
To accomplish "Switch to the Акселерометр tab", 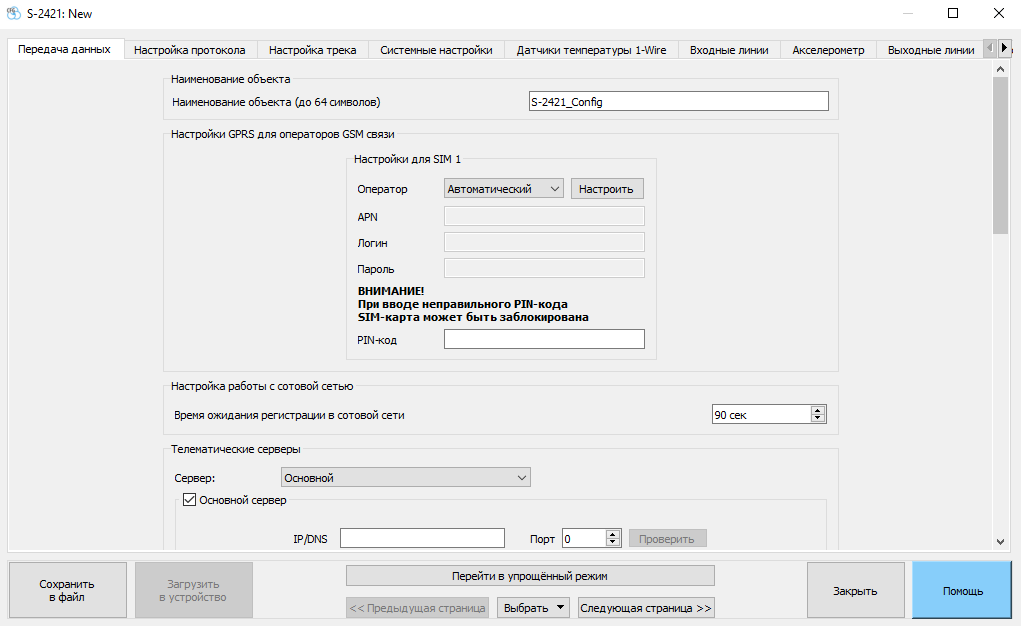I will point(828,50).
